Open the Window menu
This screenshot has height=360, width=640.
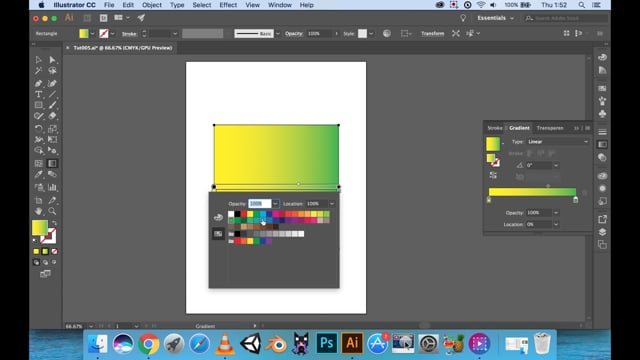point(280,5)
